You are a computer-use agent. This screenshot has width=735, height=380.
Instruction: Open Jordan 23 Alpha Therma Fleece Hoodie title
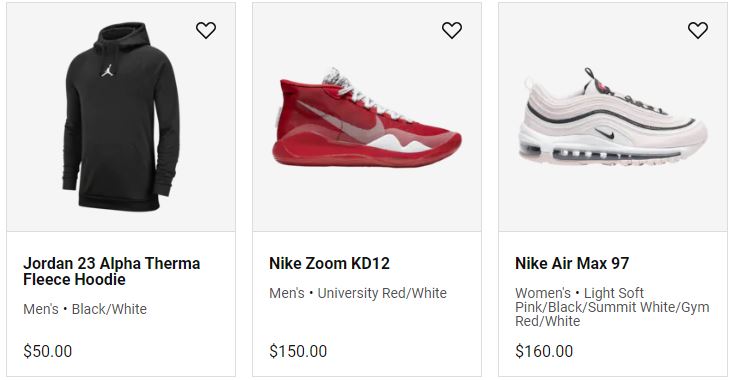click(112, 271)
